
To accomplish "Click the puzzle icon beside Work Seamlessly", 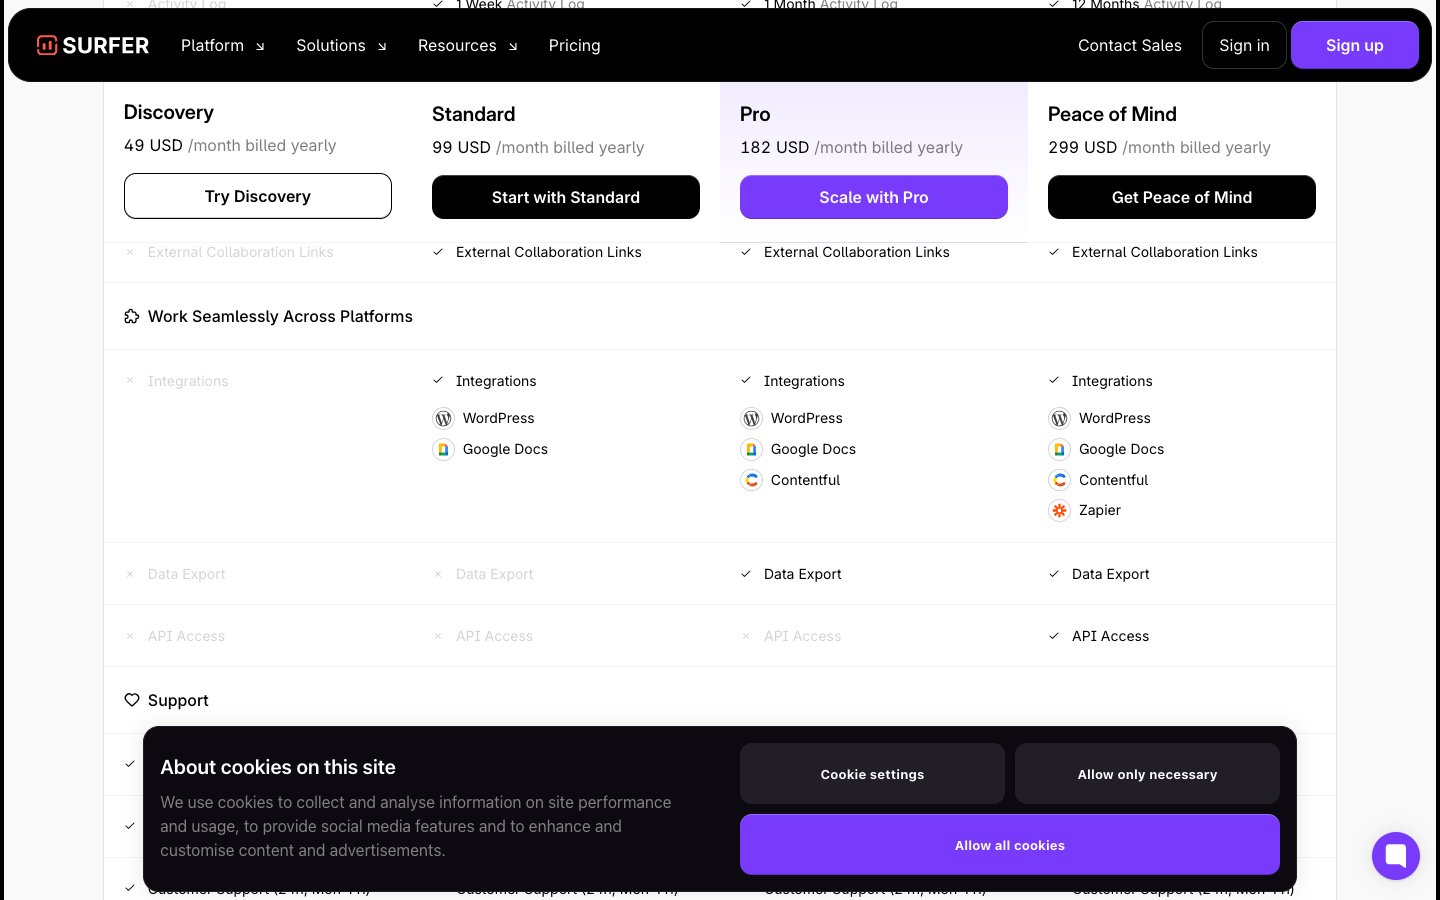I will click(x=131, y=317).
